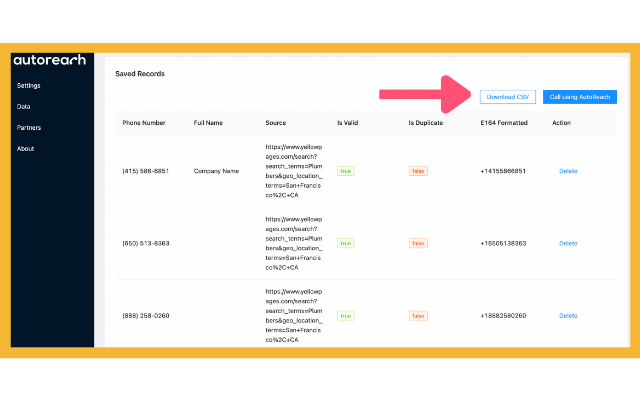The width and height of the screenshot is (640, 400).
Task: Click the Download CSV button
Action: pyautogui.click(x=508, y=97)
